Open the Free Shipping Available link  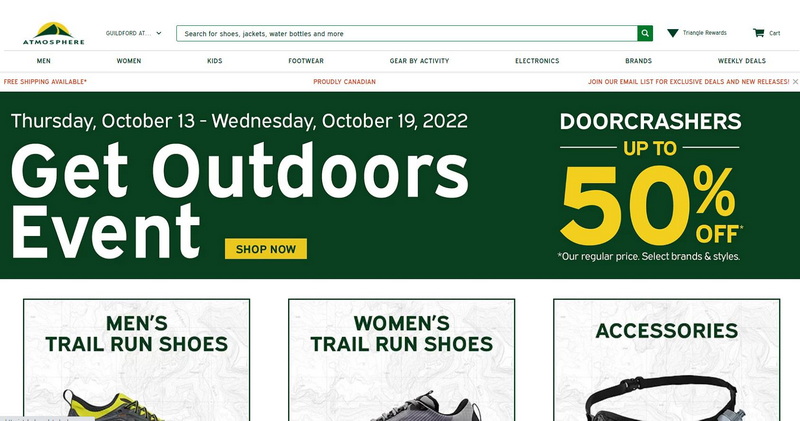click(45, 82)
